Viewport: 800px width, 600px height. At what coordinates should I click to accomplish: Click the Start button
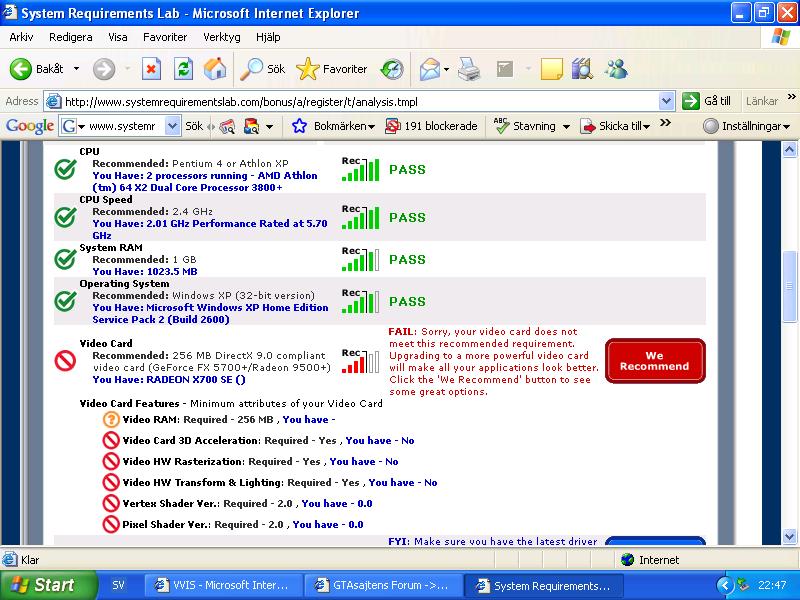(47, 585)
